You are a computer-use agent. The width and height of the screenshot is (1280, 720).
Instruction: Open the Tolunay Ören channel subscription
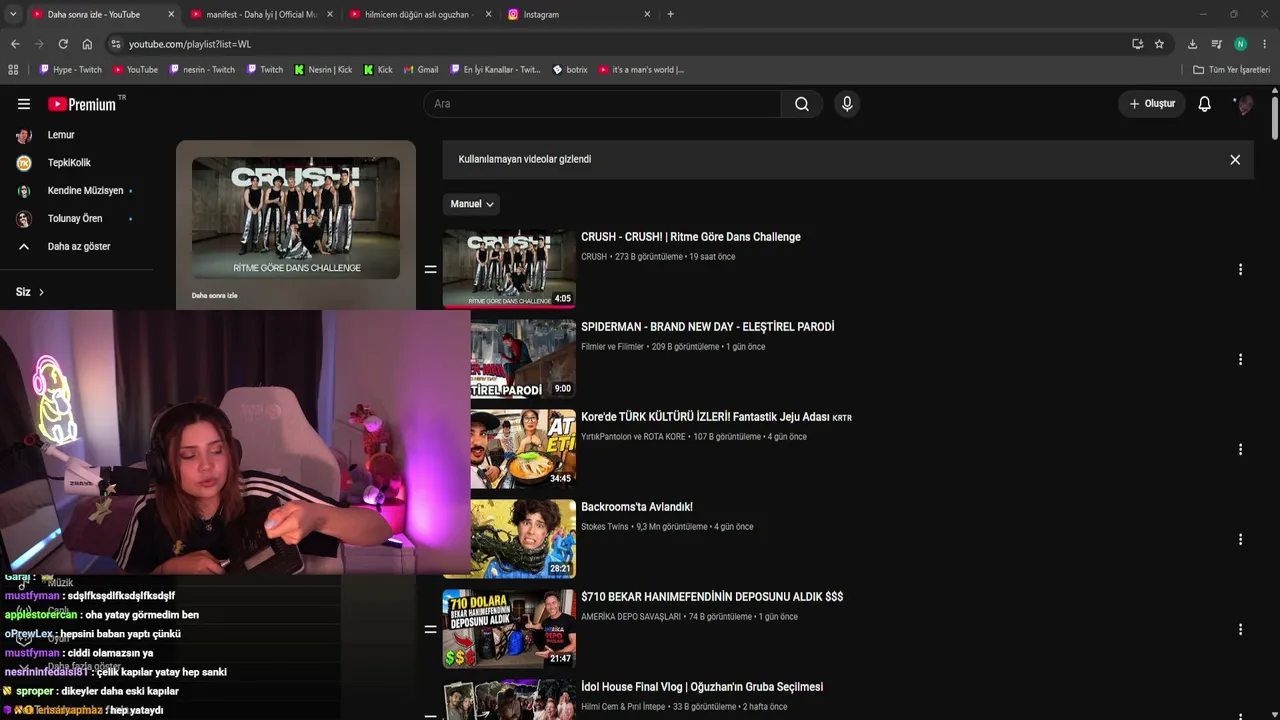pos(74,219)
